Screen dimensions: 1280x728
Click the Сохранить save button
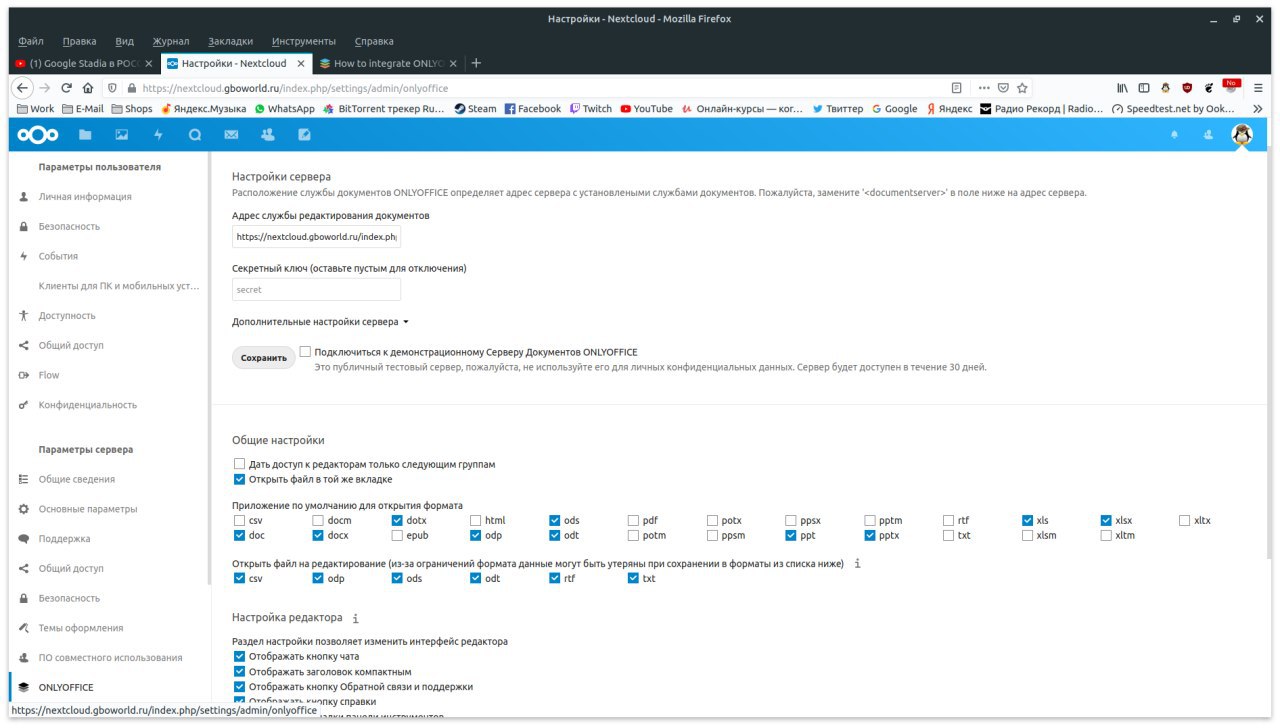coord(264,357)
